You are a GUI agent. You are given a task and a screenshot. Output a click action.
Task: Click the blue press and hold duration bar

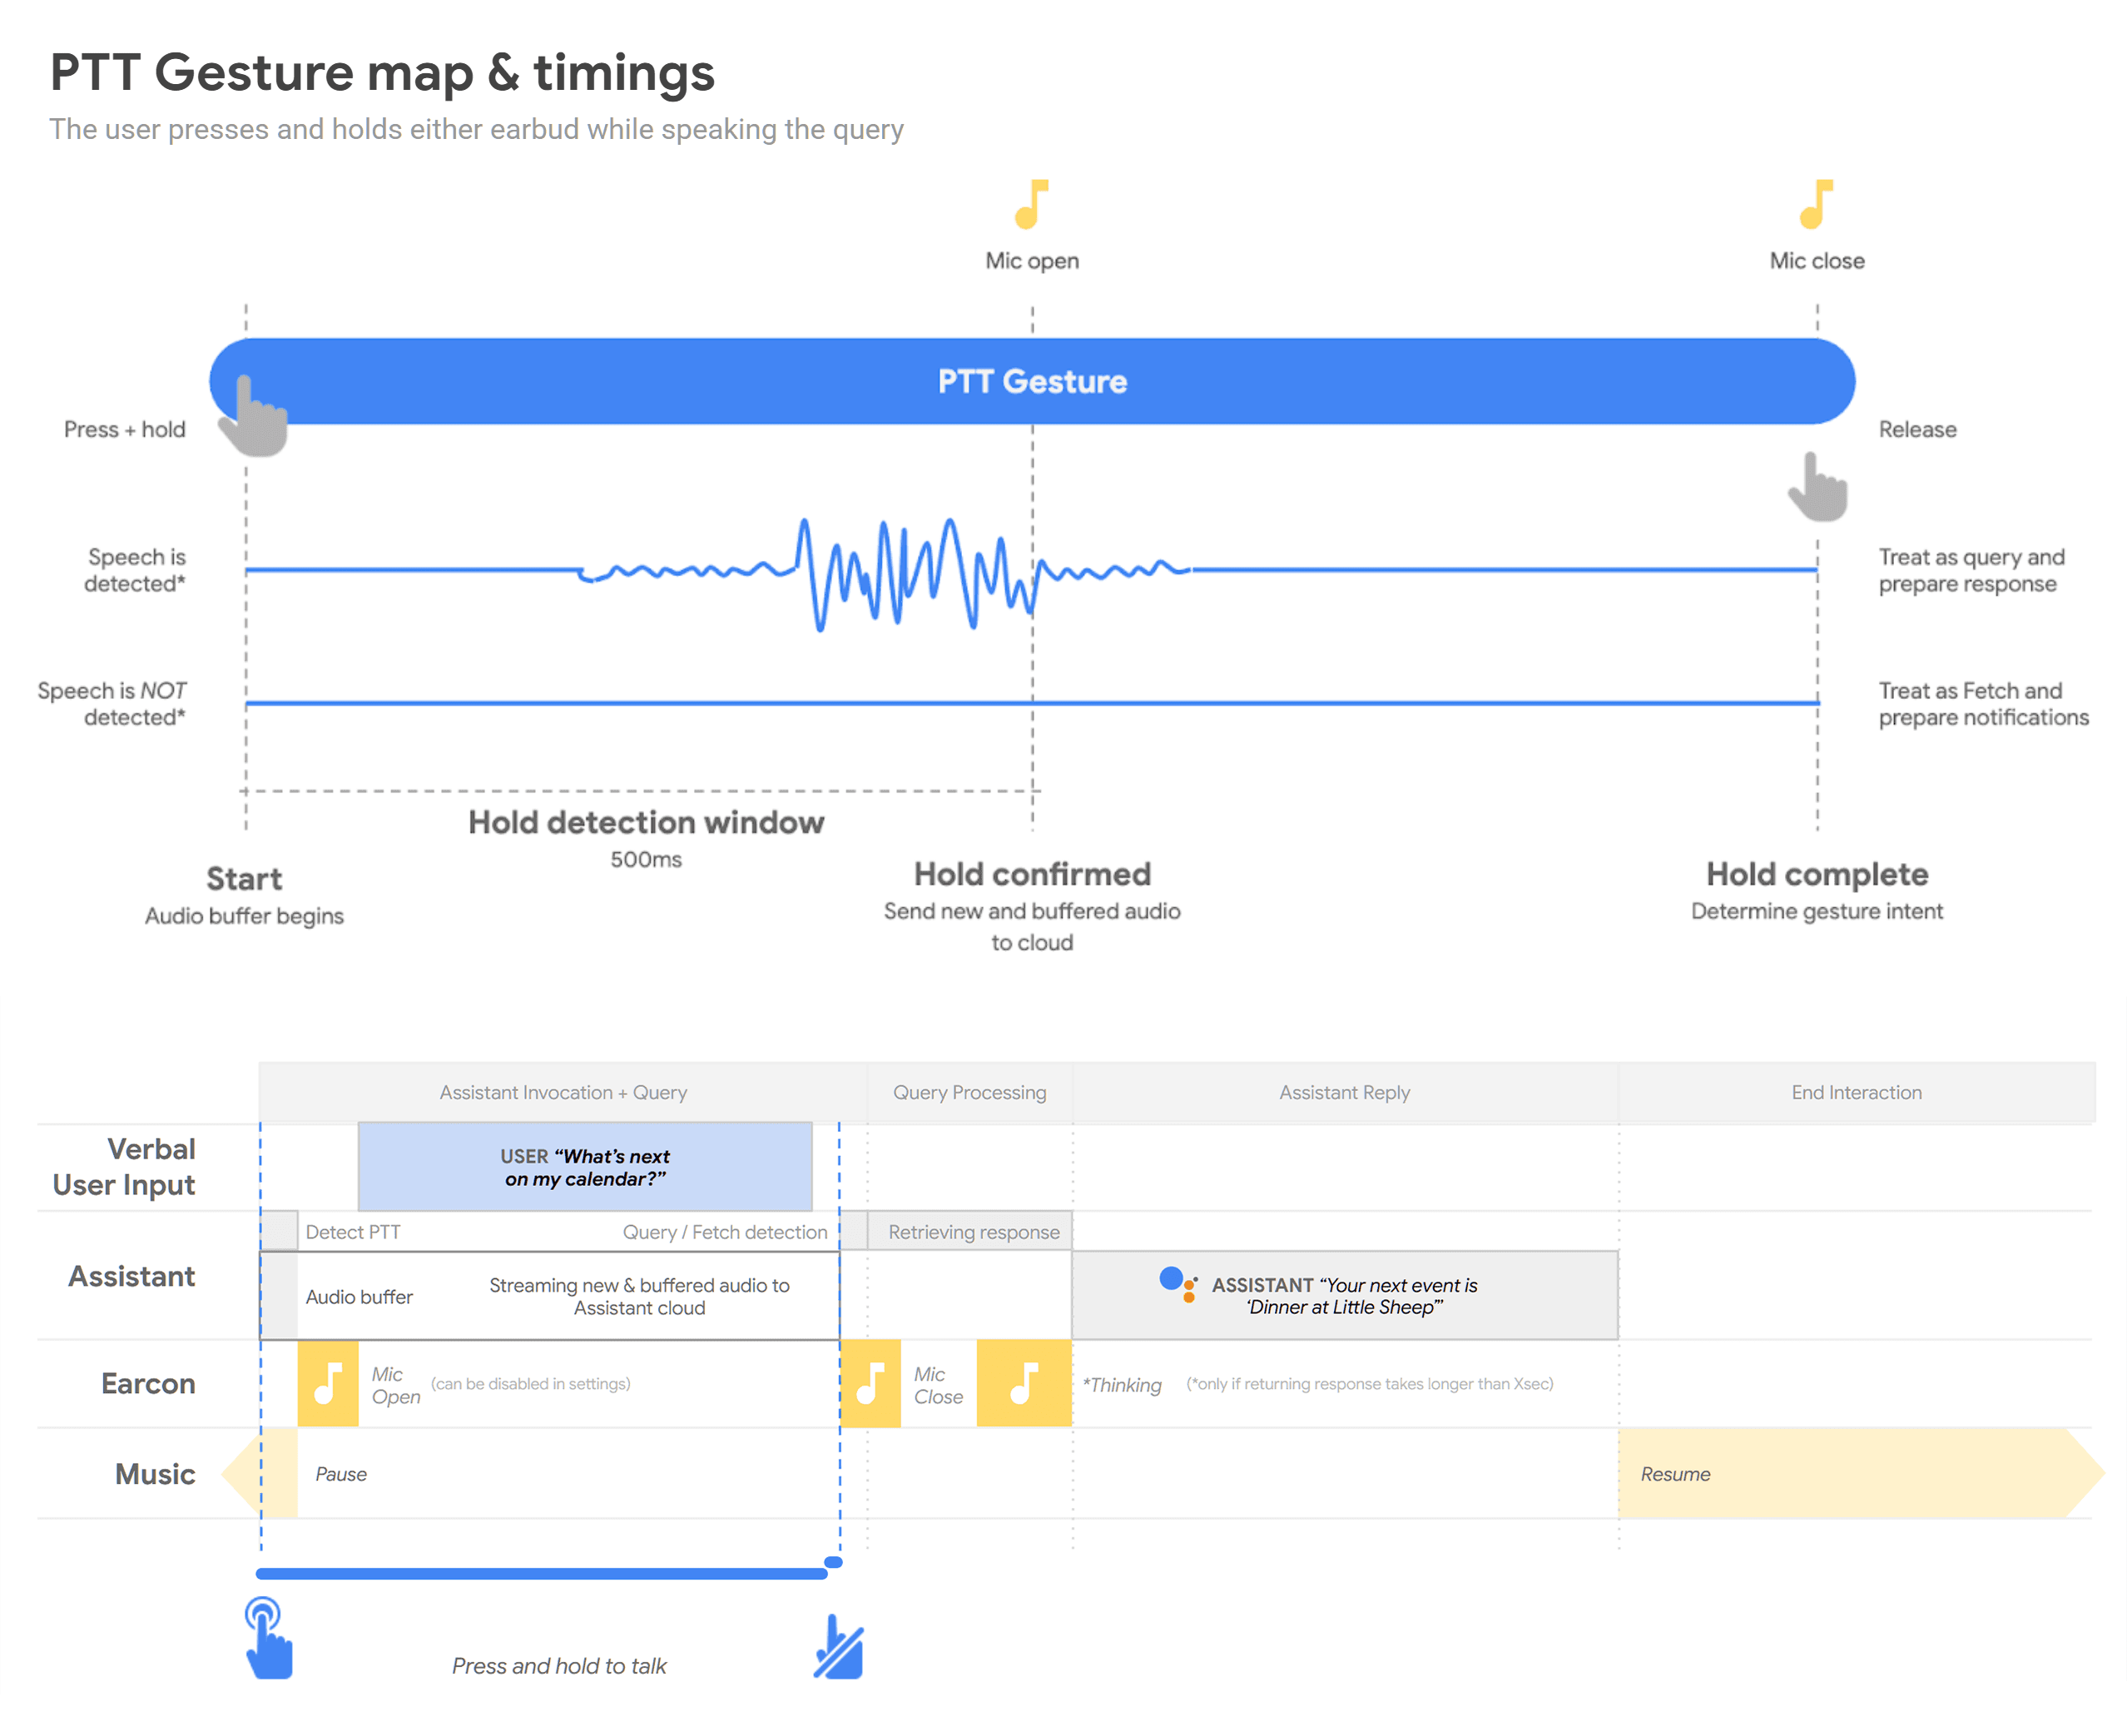(x=541, y=1573)
